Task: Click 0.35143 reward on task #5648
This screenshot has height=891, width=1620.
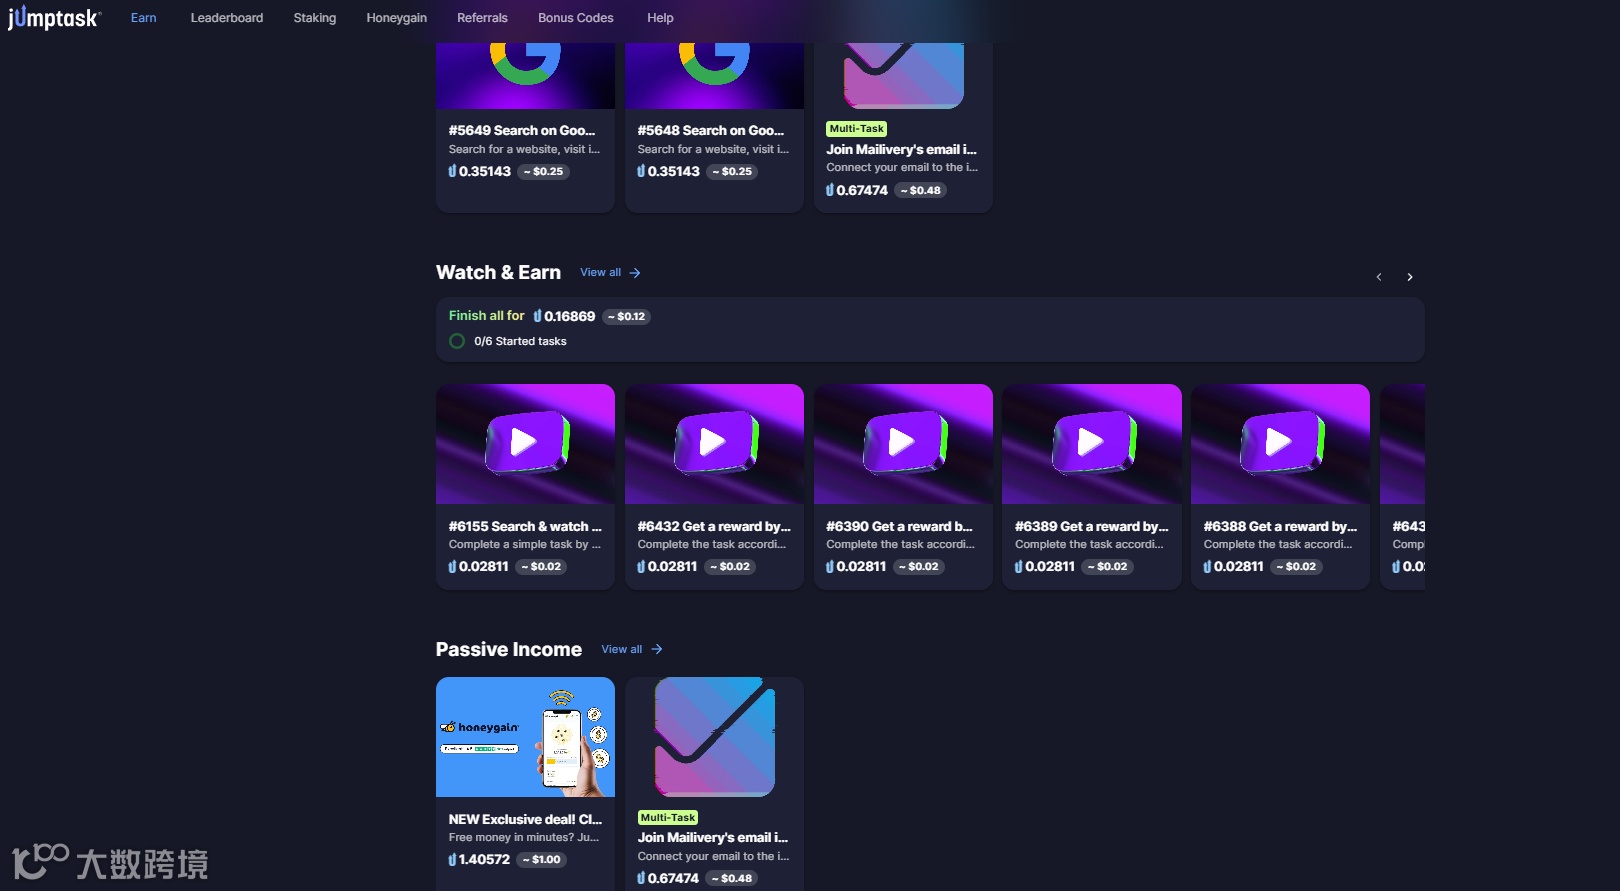Action: pos(674,171)
